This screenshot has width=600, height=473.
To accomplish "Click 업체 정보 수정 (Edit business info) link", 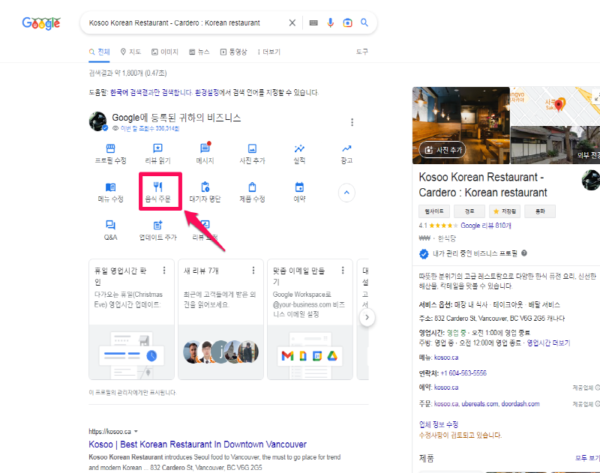I will 439,424.
